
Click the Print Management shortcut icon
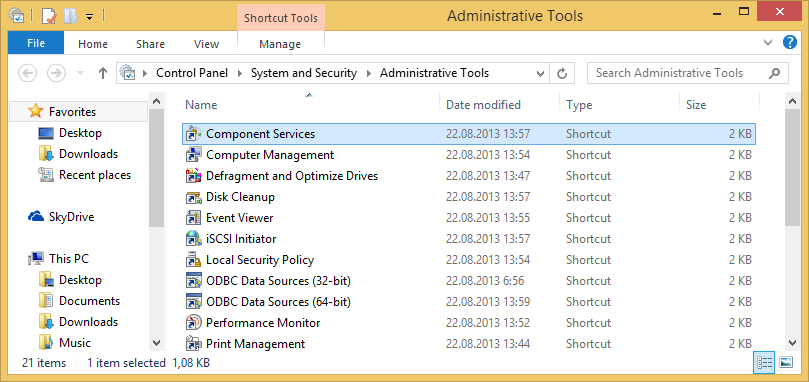pos(193,343)
